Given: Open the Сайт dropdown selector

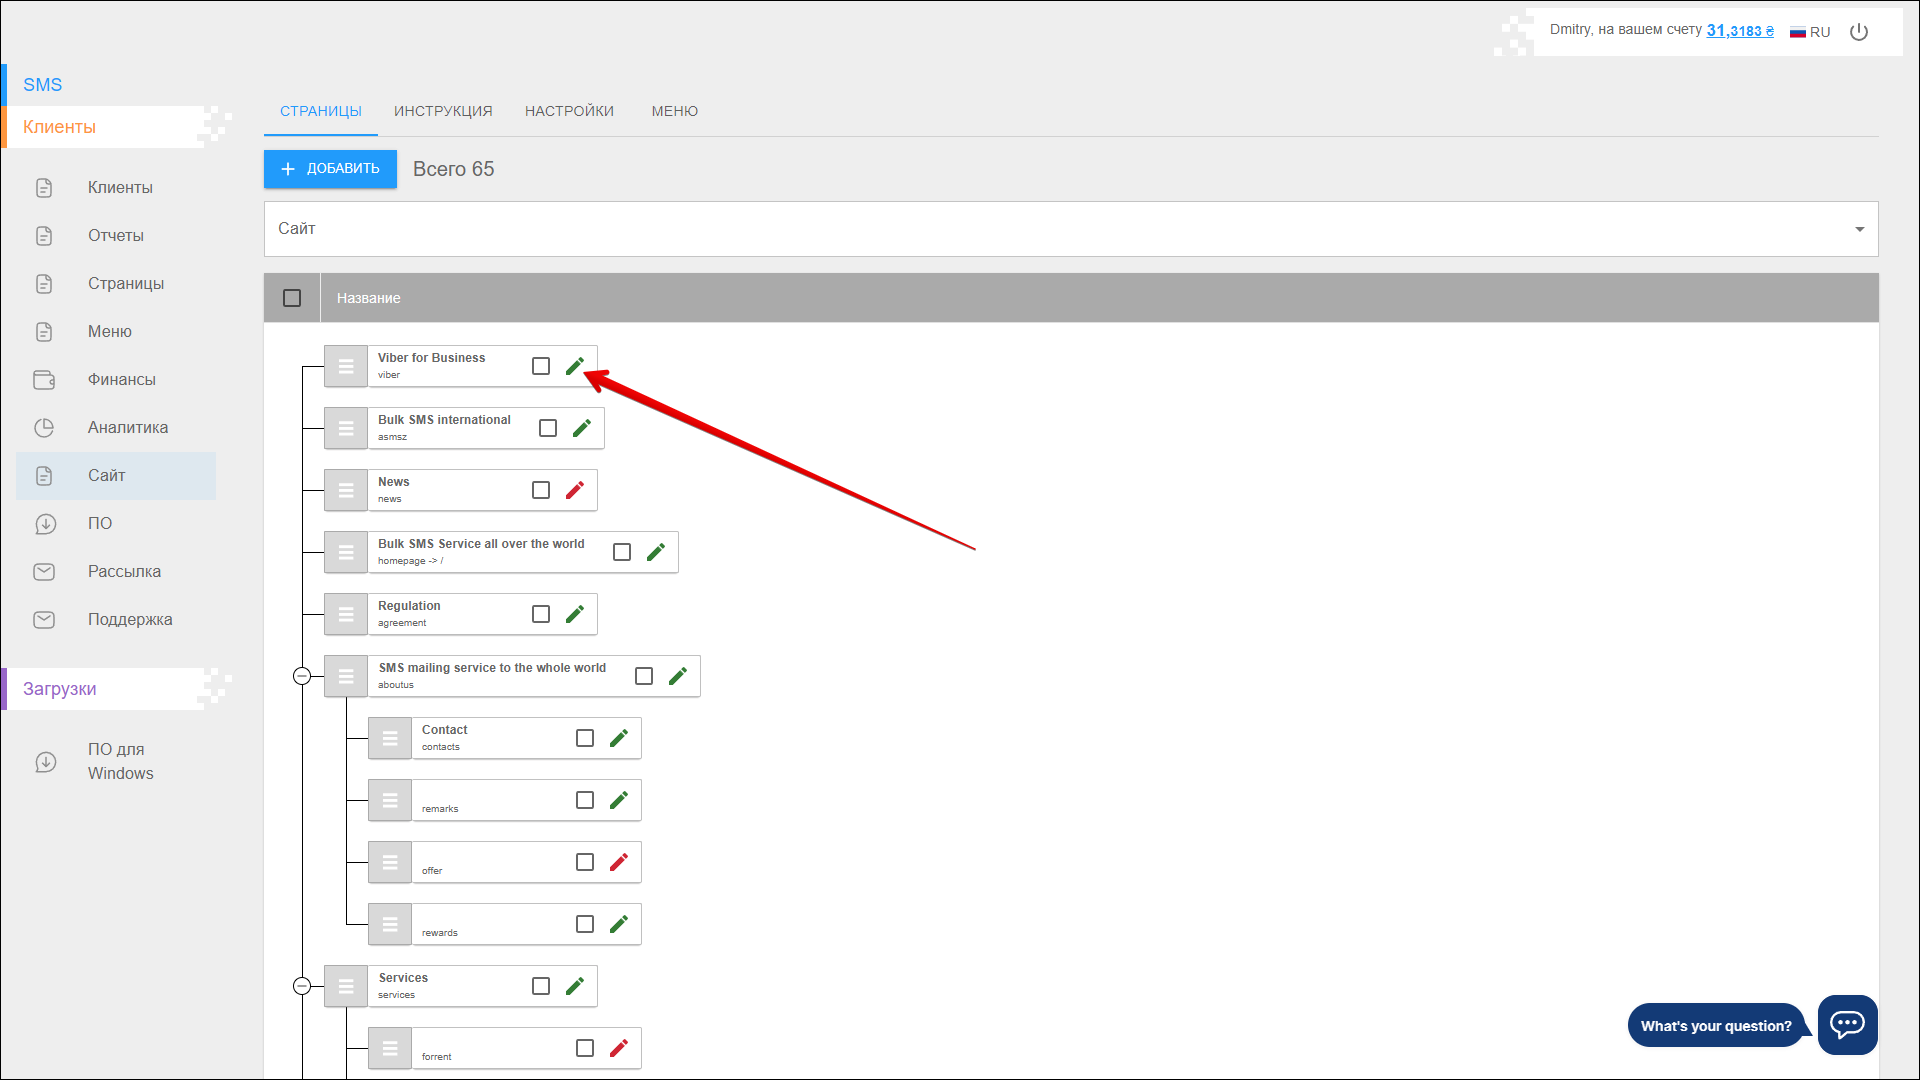Looking at the screenshot, I should (1070, 229).
